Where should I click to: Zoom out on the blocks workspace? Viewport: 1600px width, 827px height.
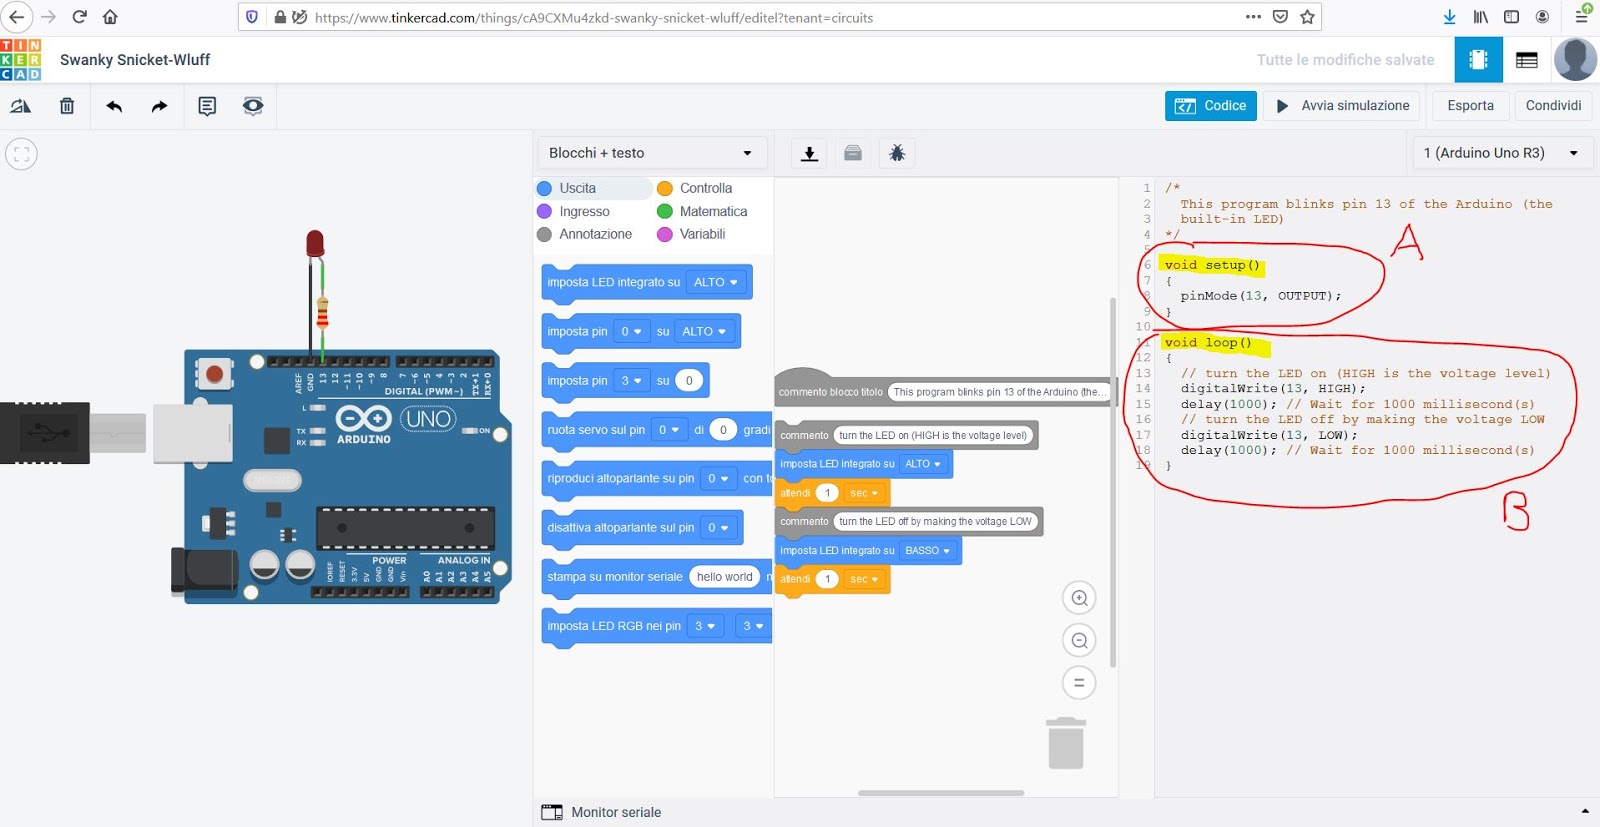(1079, 641)
